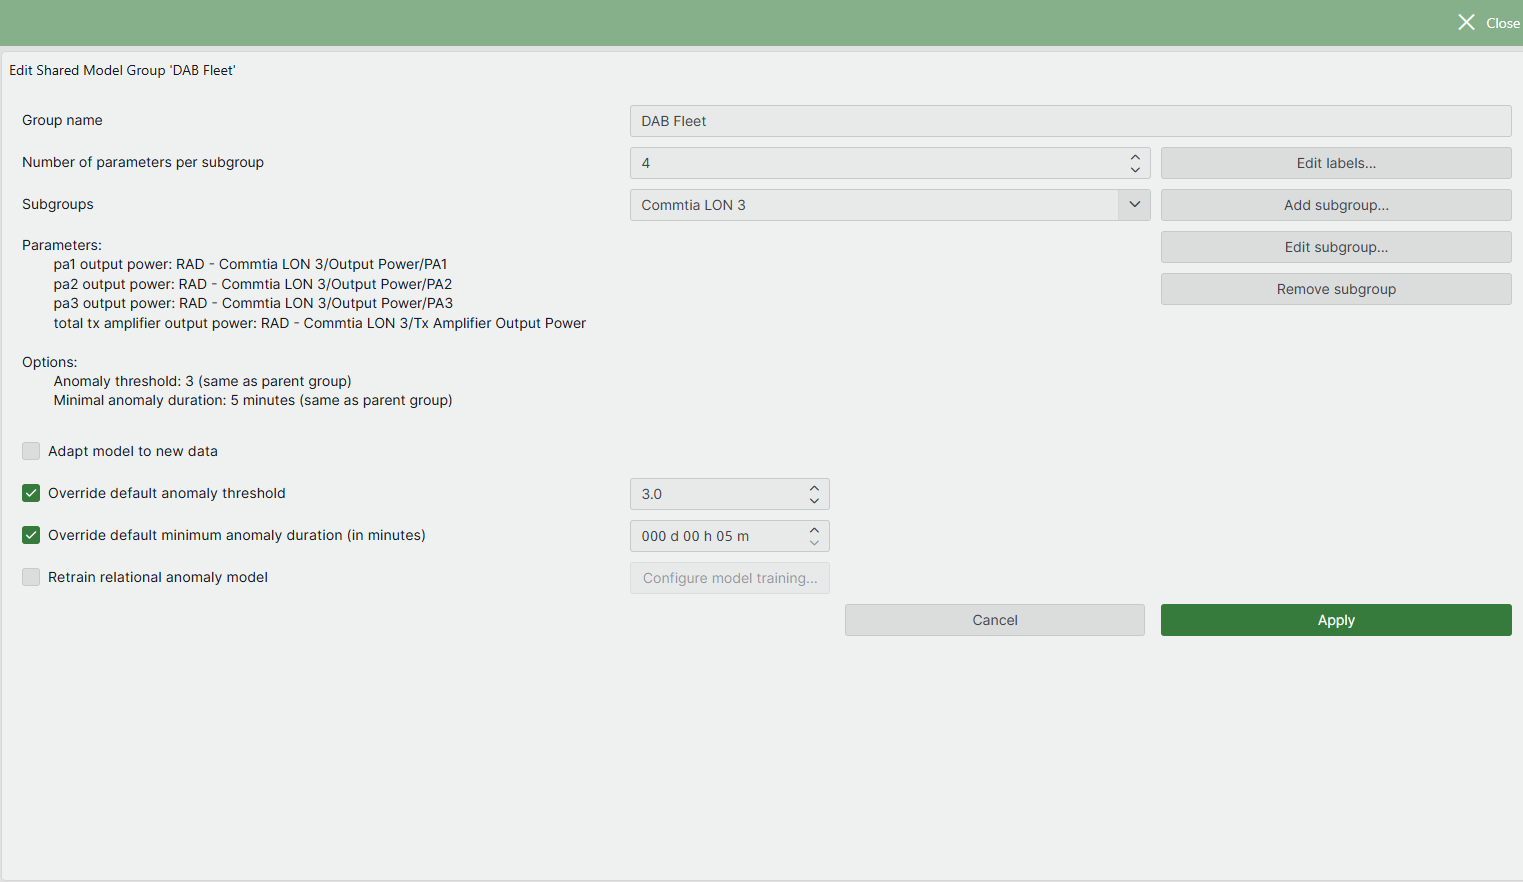This screenshot has height=882, width=1523.
Task: Uncheck Override default minimum anomaly duration
Action: click(x=30, y=535)
